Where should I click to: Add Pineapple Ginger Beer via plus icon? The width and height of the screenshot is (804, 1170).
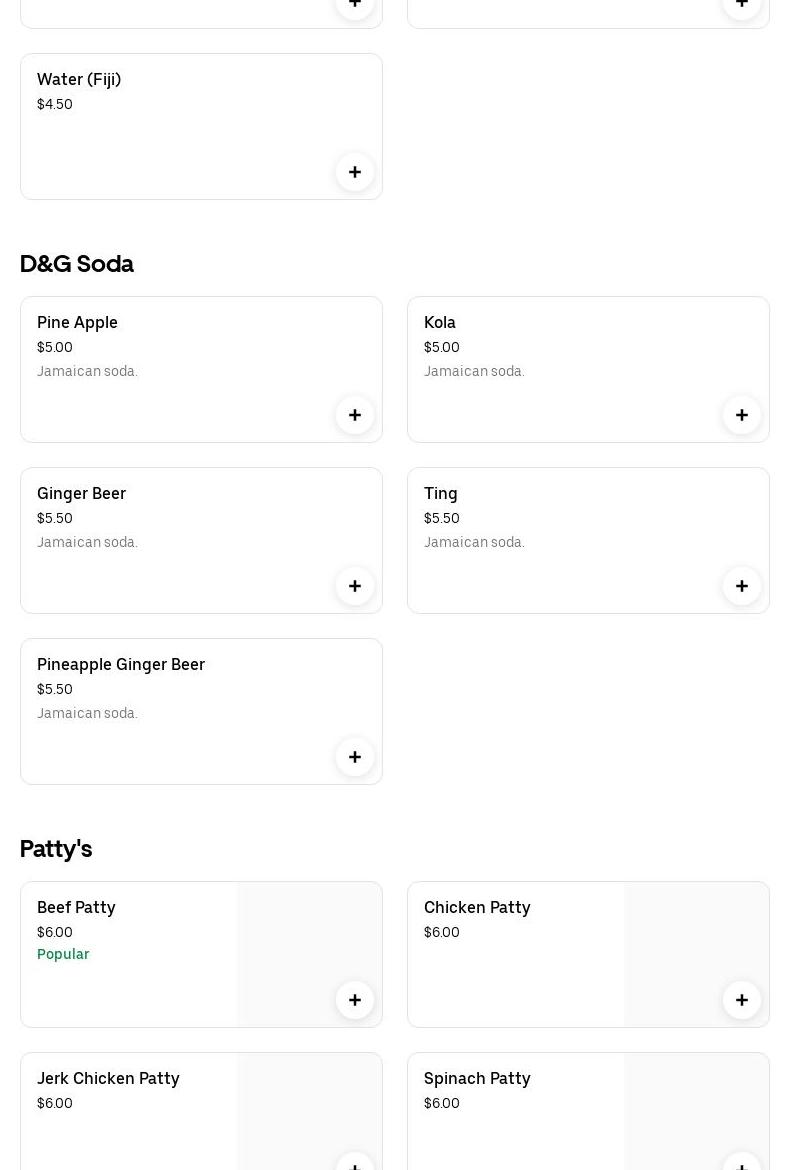355,757
